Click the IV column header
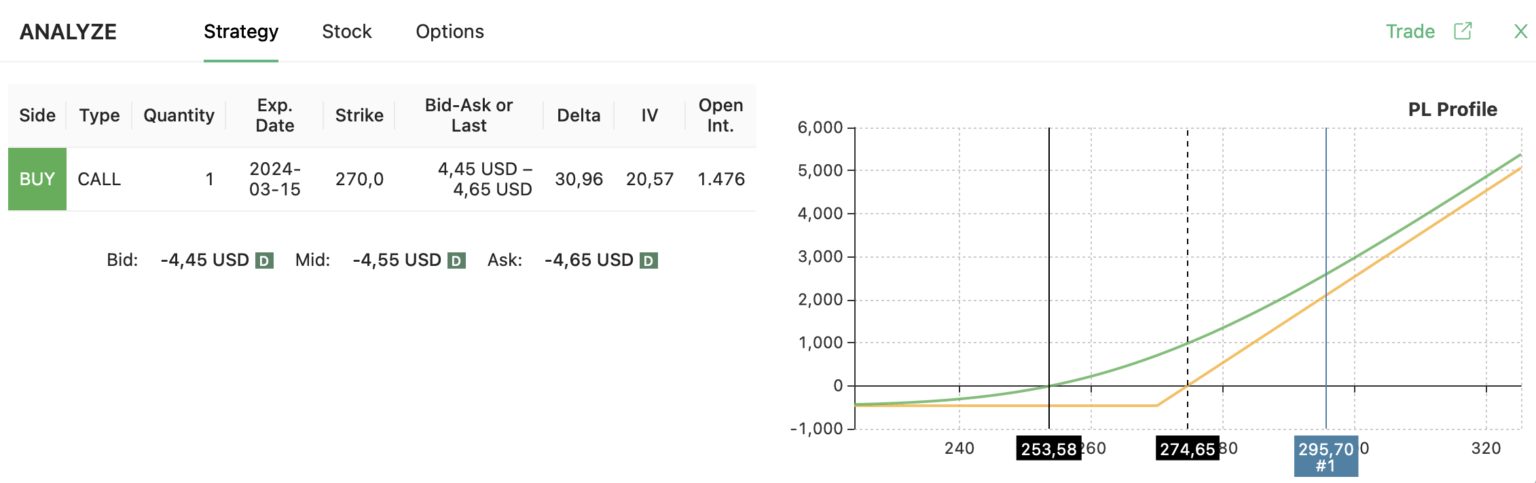 [649, 115]
